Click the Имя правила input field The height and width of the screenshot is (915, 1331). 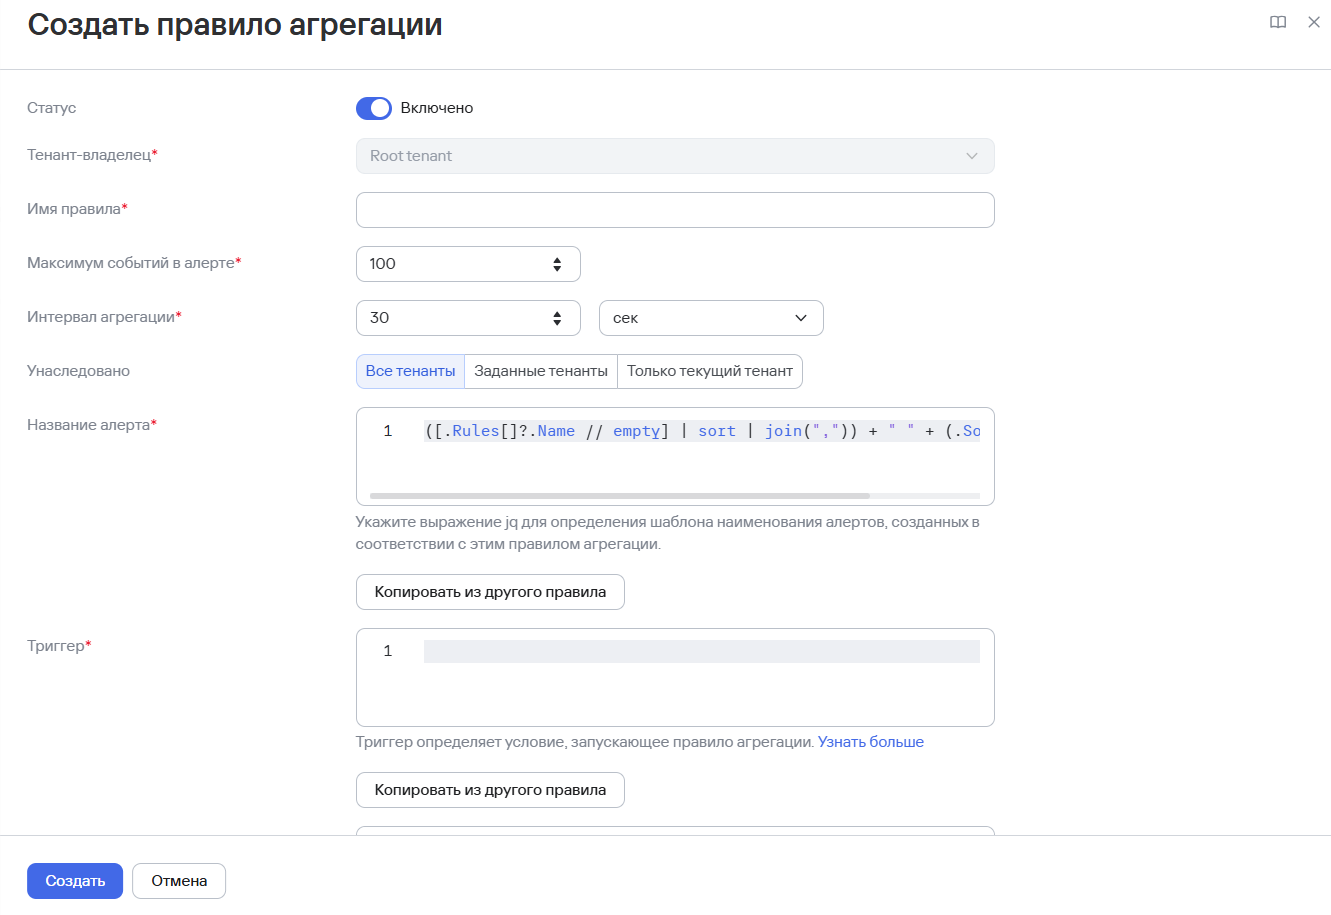[x=675, y=210]
